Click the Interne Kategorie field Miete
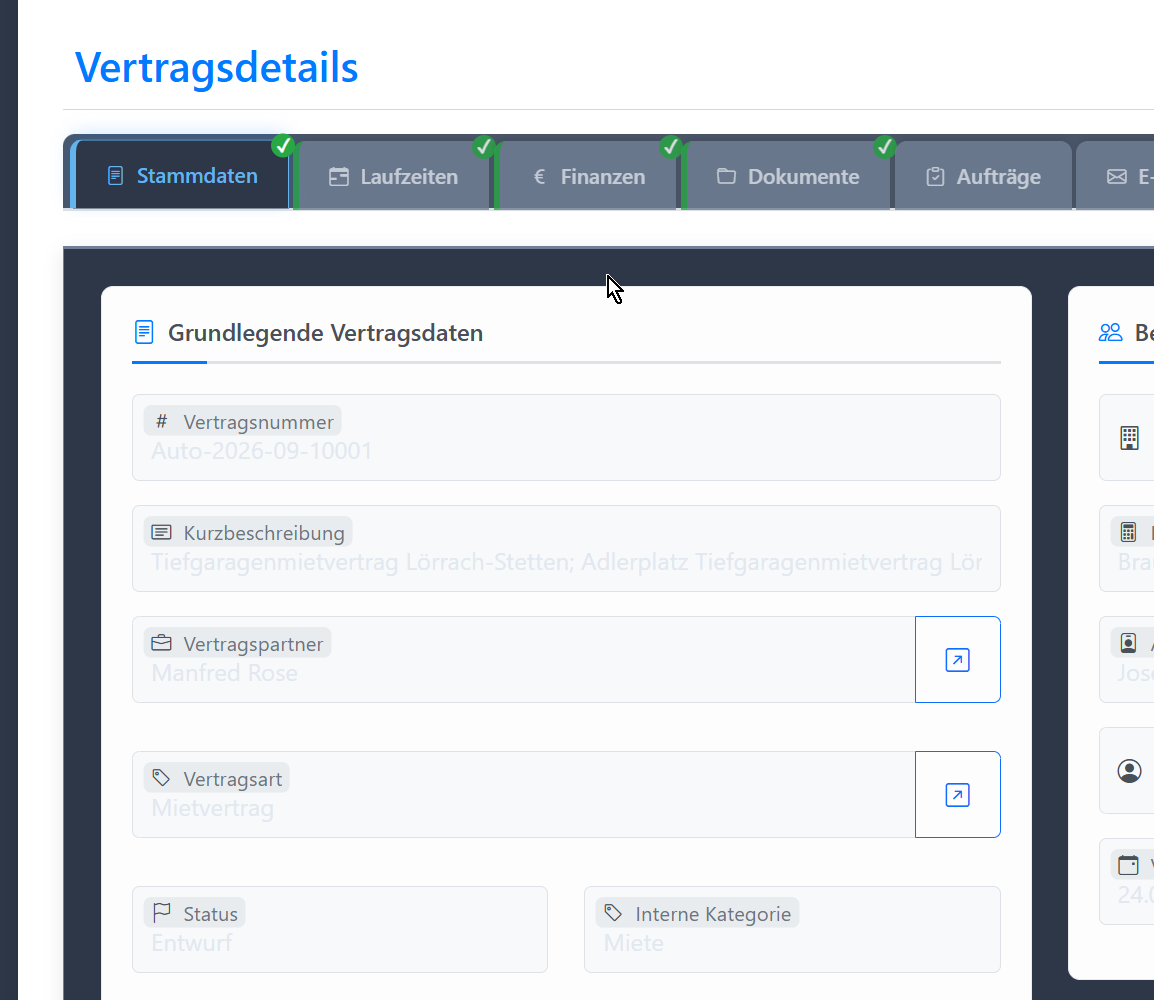 (x=792, y=929)
